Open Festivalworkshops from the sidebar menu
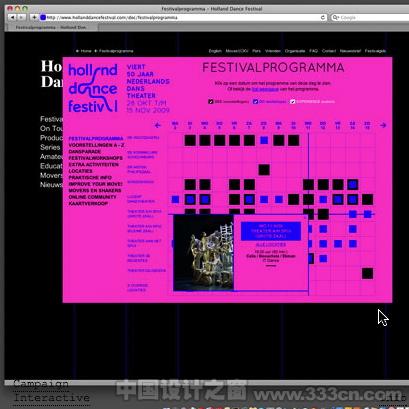This screenshot has height=409, width=409. tap(96, 158)
